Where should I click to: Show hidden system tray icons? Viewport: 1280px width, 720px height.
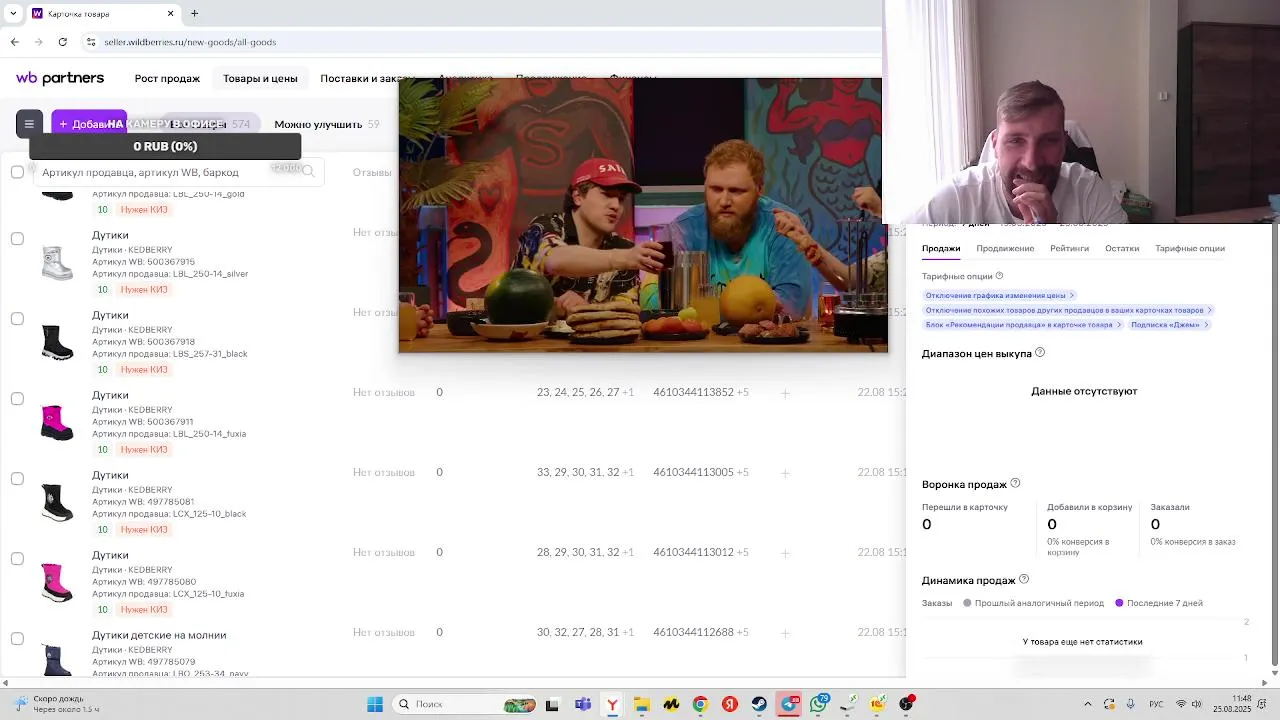(1087, 704)
